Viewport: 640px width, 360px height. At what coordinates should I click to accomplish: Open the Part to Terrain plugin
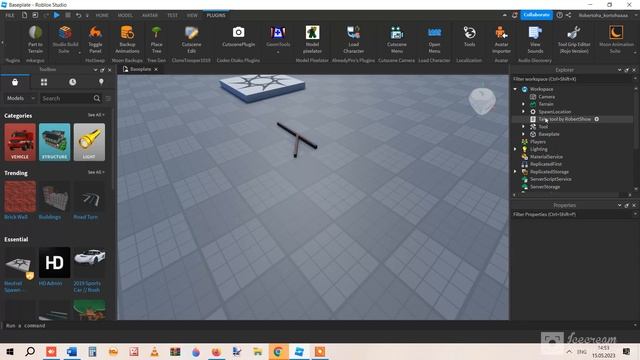click(35, 39)
